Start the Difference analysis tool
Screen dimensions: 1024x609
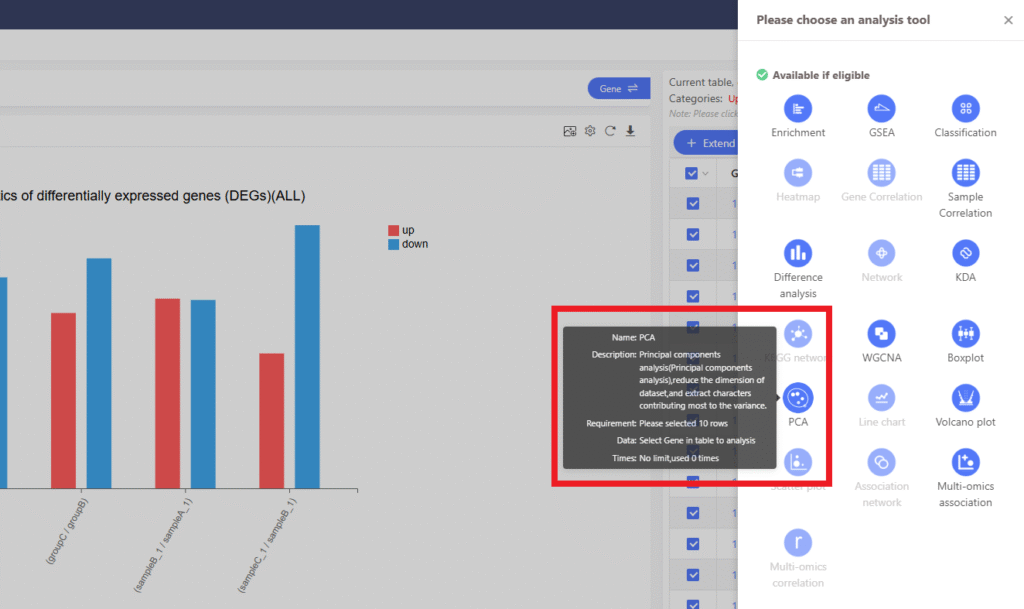click(x=798, y=253)
